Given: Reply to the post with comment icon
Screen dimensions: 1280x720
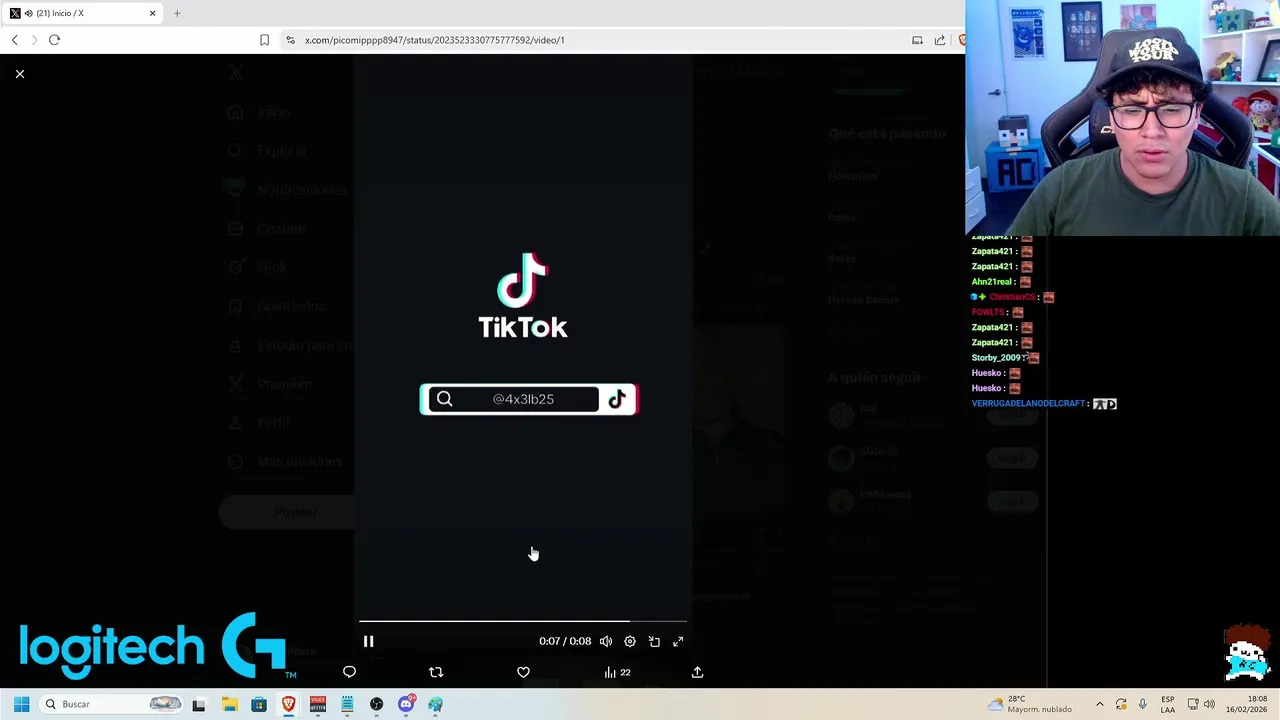Looking at the screenshot, I should click(349, 673).
